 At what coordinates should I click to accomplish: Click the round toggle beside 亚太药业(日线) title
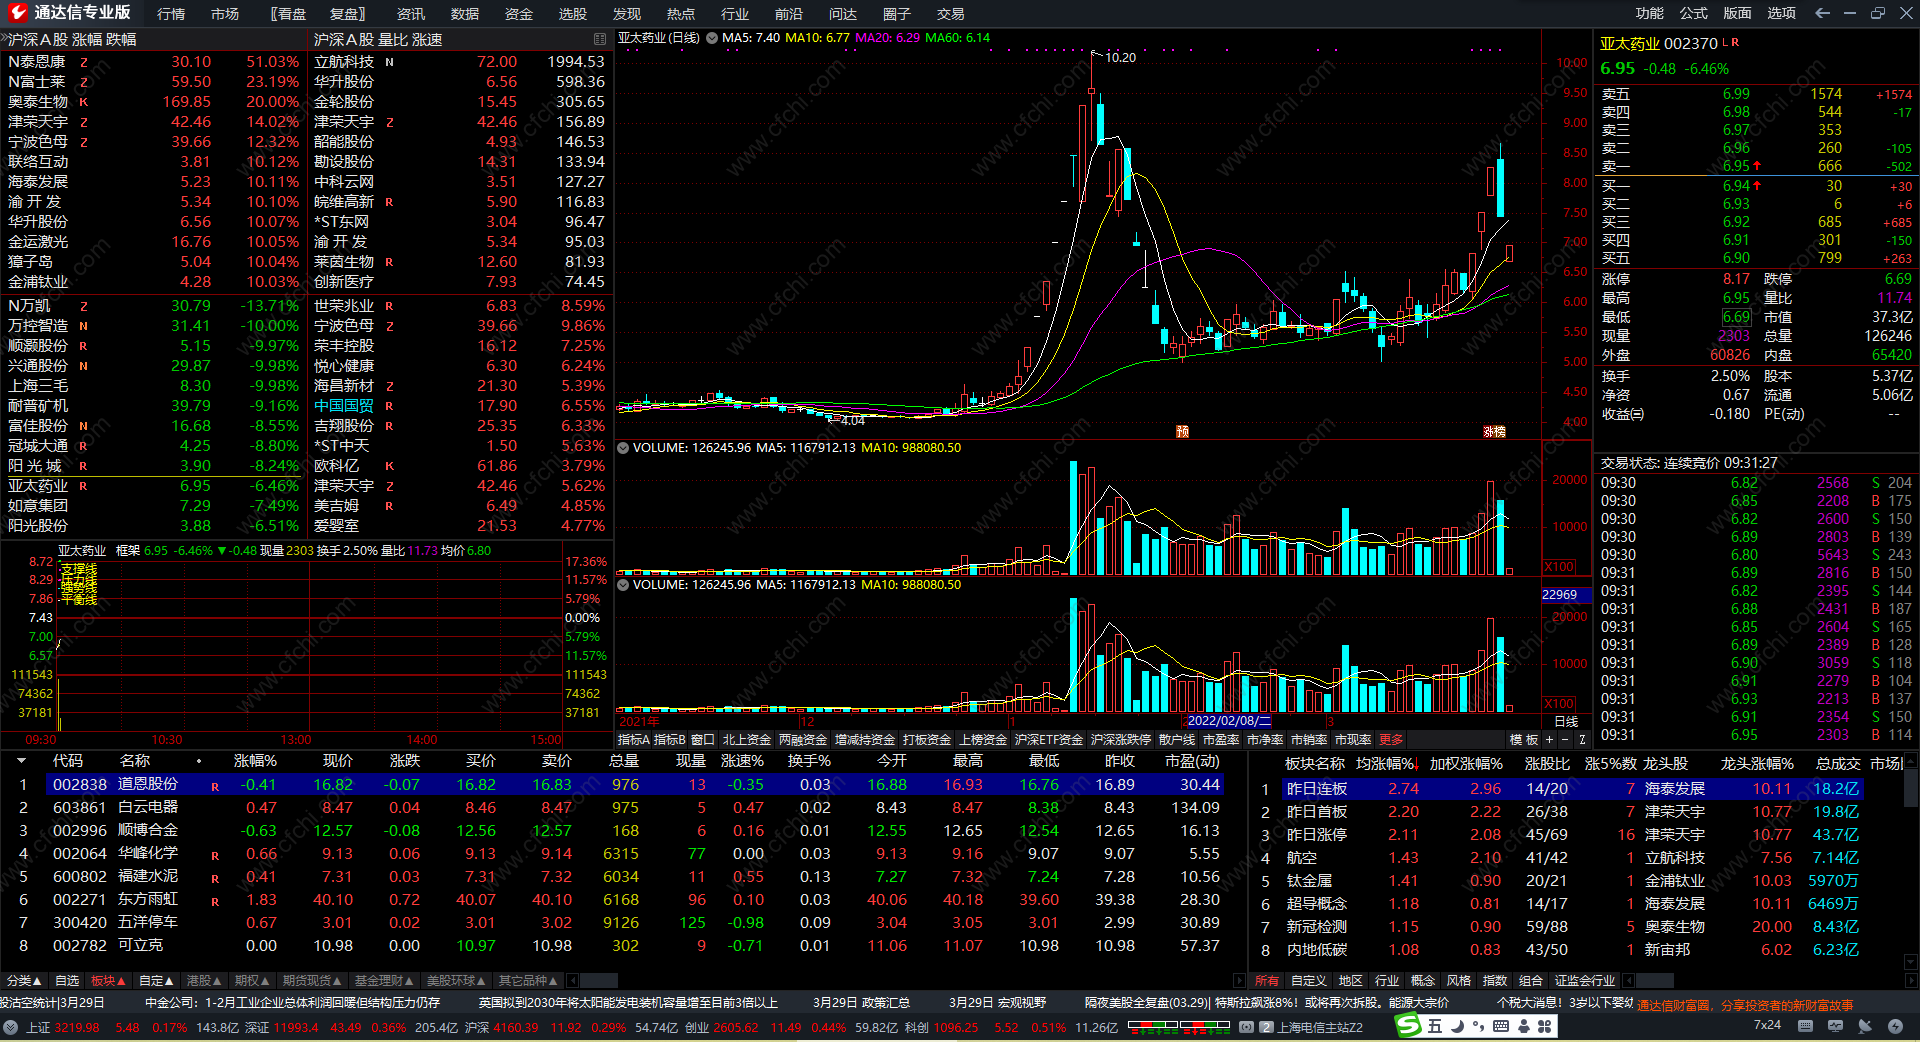(712, 38)
